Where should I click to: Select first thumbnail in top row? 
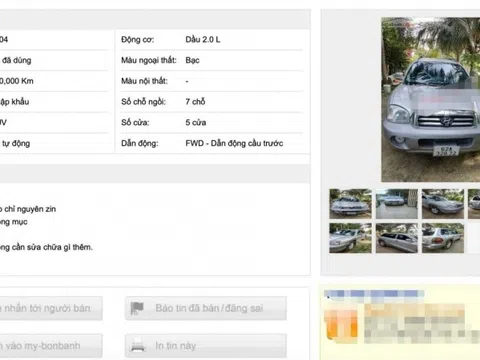[350, 204]
